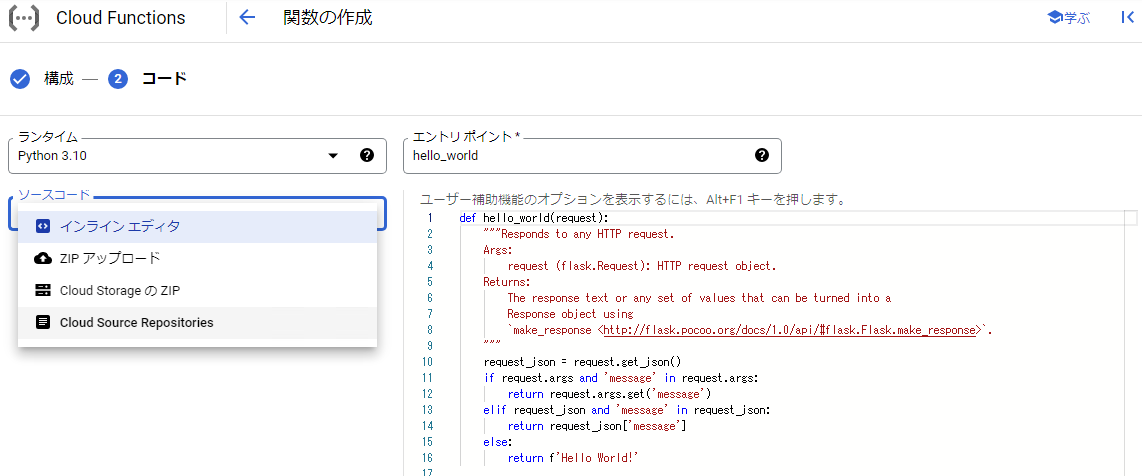Click line 12 return request.args.get('message')
The width and height of the screenshot is (1142, 476).
(x=609, y=394)
